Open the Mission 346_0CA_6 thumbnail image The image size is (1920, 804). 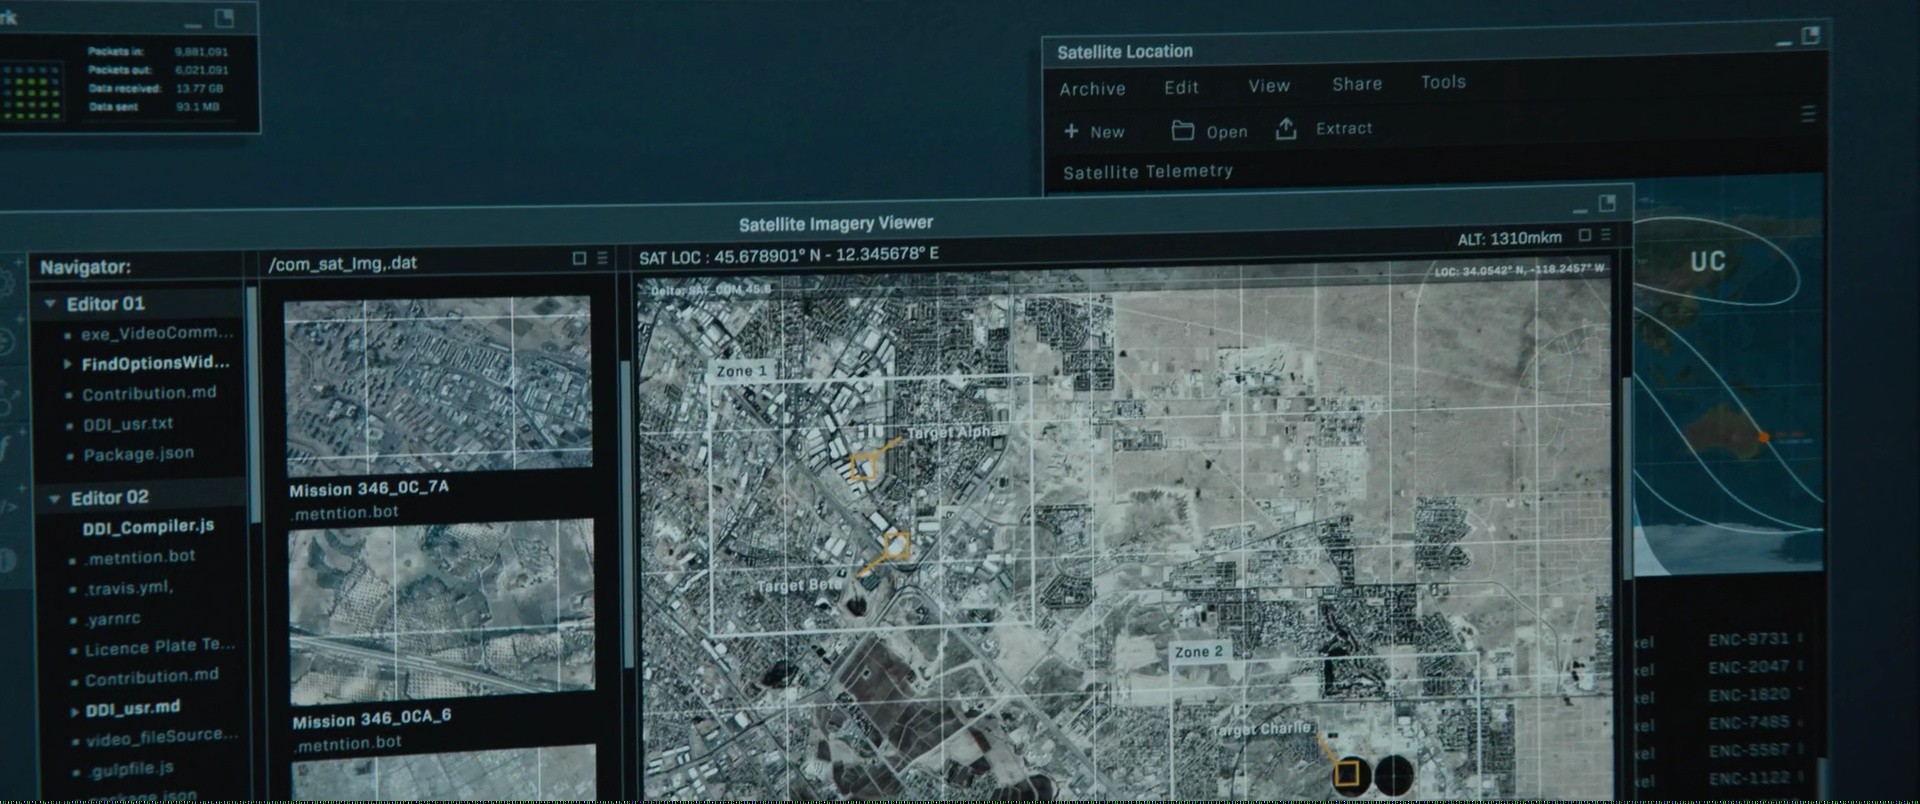click(x=441, y=611)
